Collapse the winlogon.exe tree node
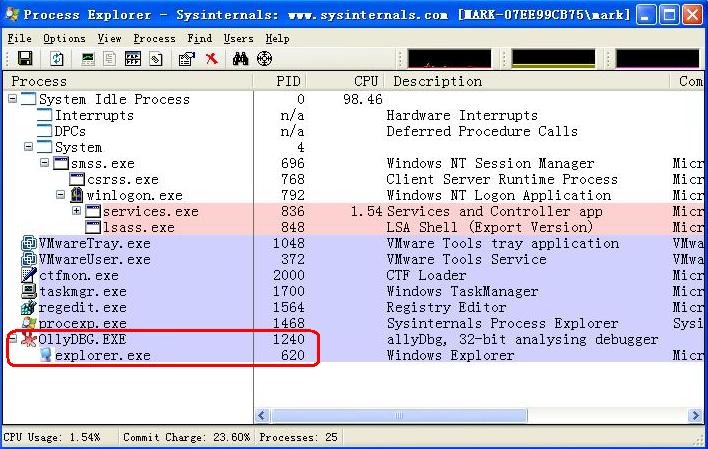708x449 pixels. 61,195
